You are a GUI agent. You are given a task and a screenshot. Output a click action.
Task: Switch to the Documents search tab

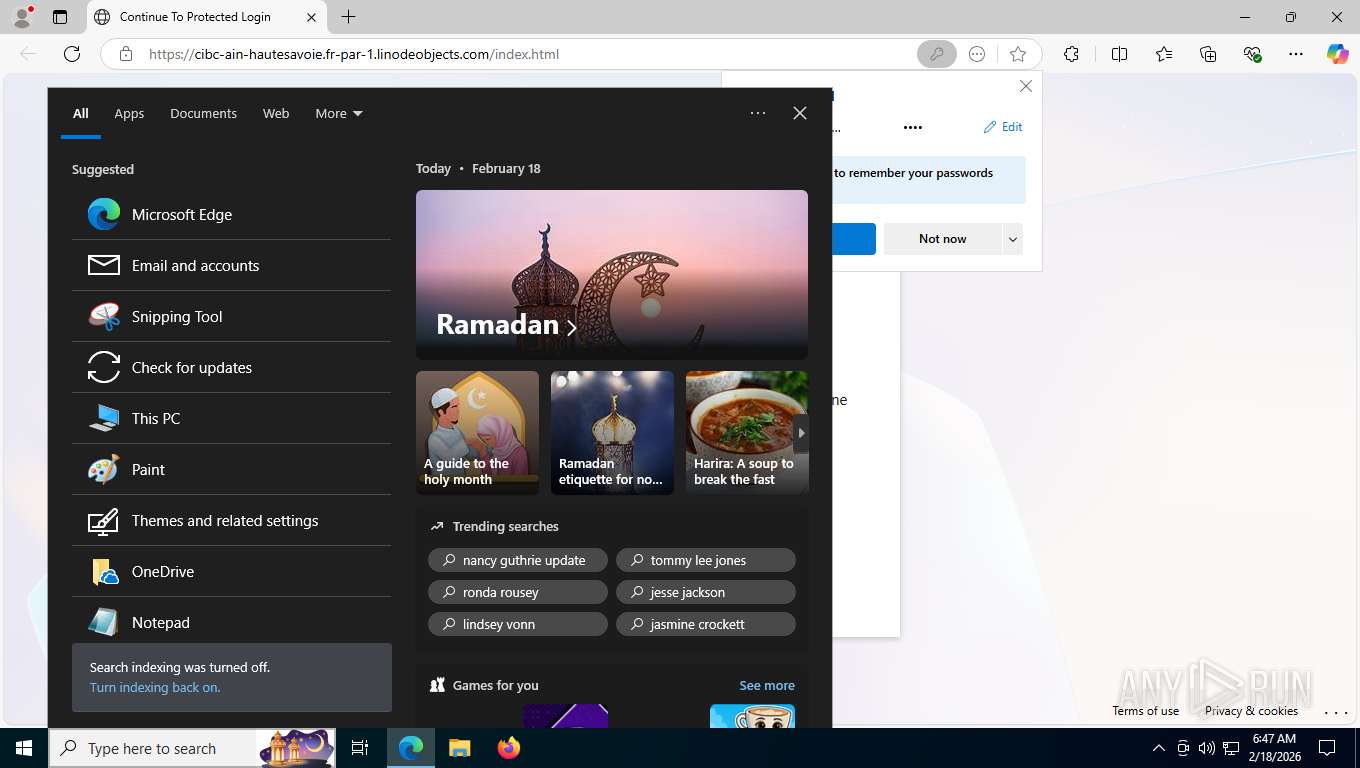(204, 113)
